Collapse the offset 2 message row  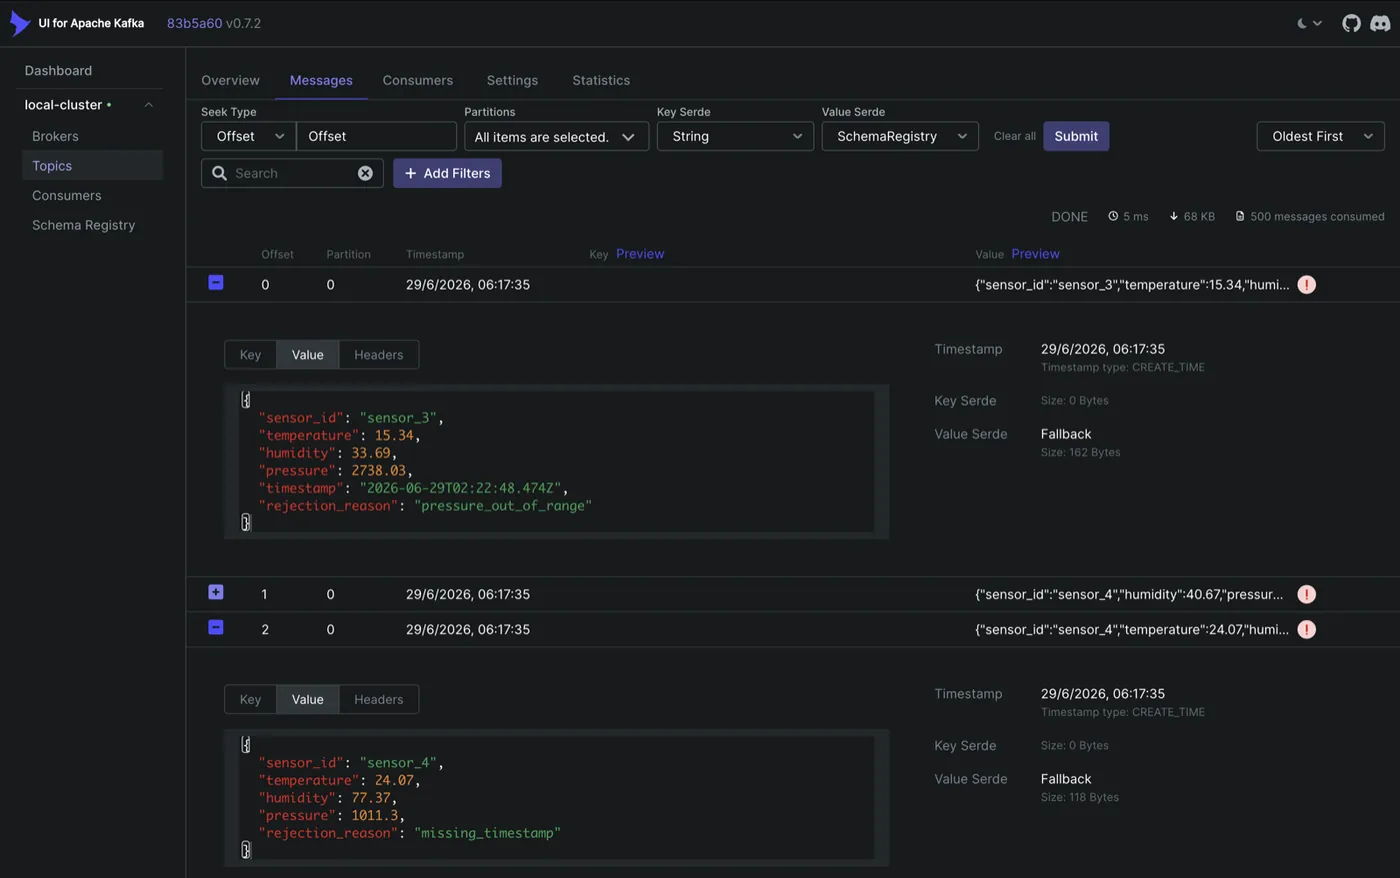pyautogui.click(x=215, y=627)
